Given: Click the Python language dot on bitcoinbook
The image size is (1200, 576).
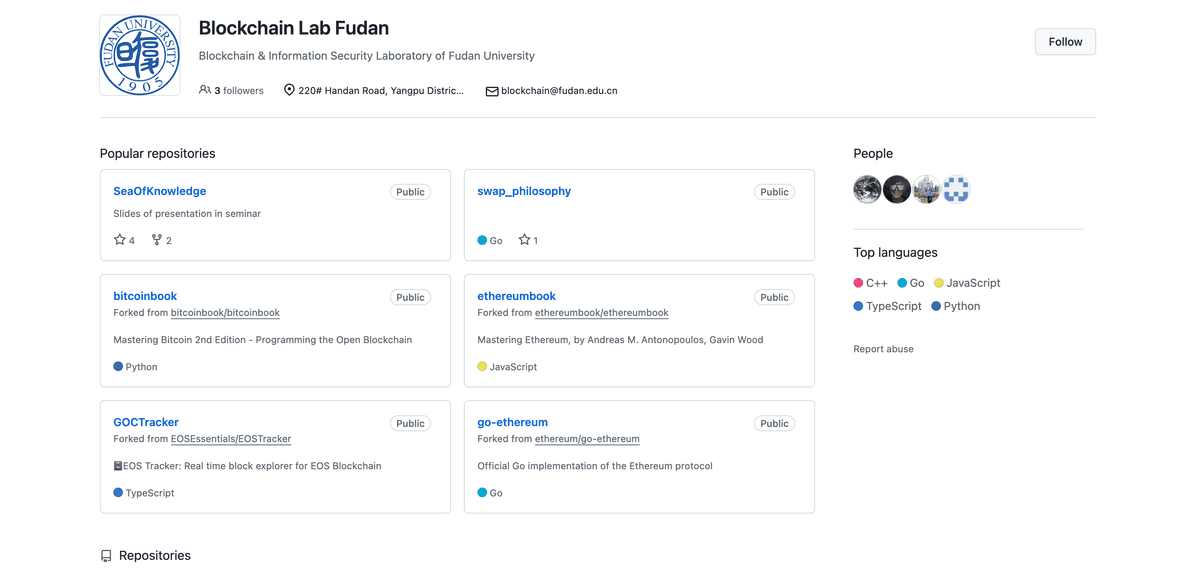Looking at the screenshot, I should pyautogui.click(x=118, y=366).
